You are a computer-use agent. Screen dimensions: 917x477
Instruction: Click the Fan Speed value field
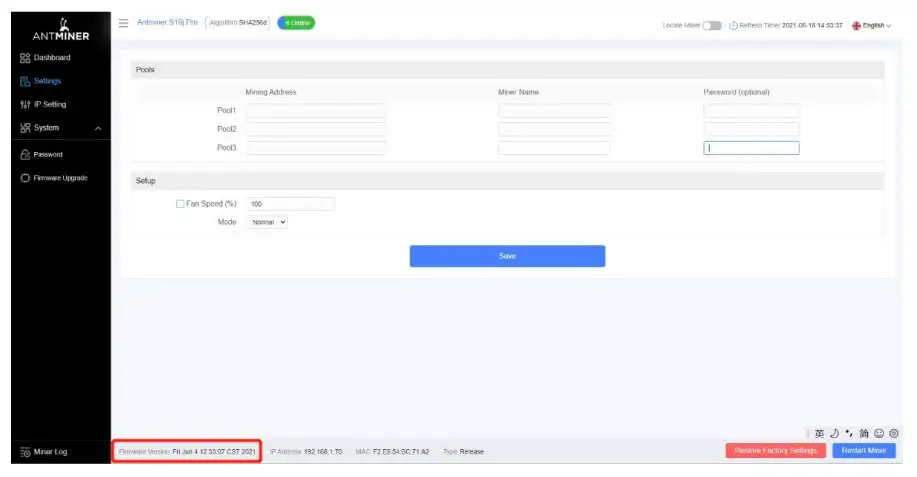click(291, 204)
